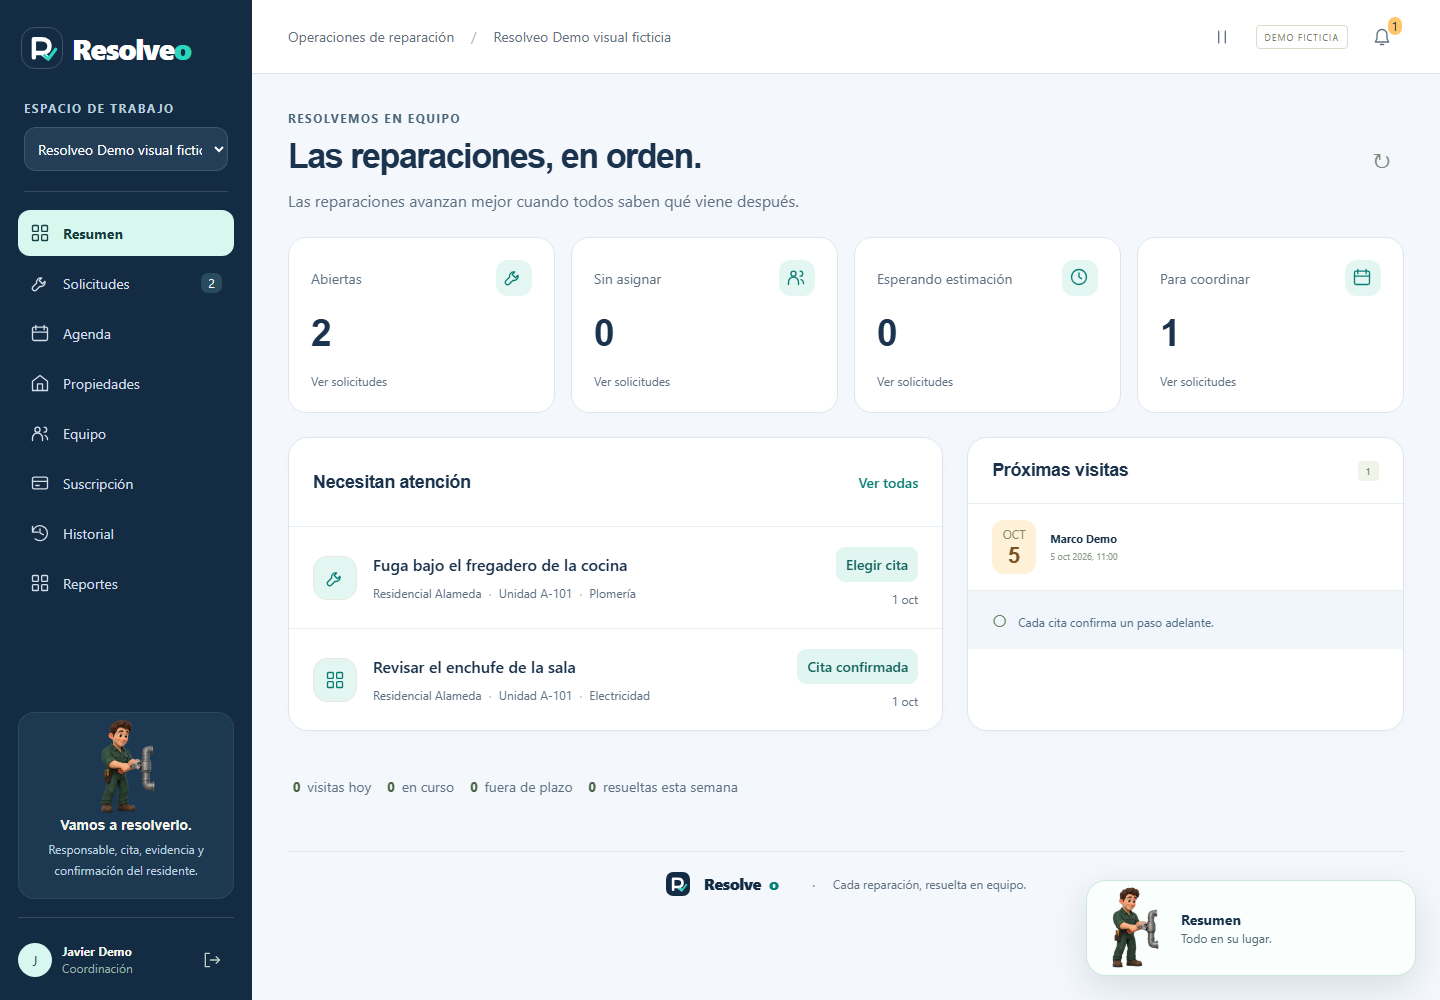Click Ver solicitudes under Sin asignar

pyautogui.click(x=632, y=382)
